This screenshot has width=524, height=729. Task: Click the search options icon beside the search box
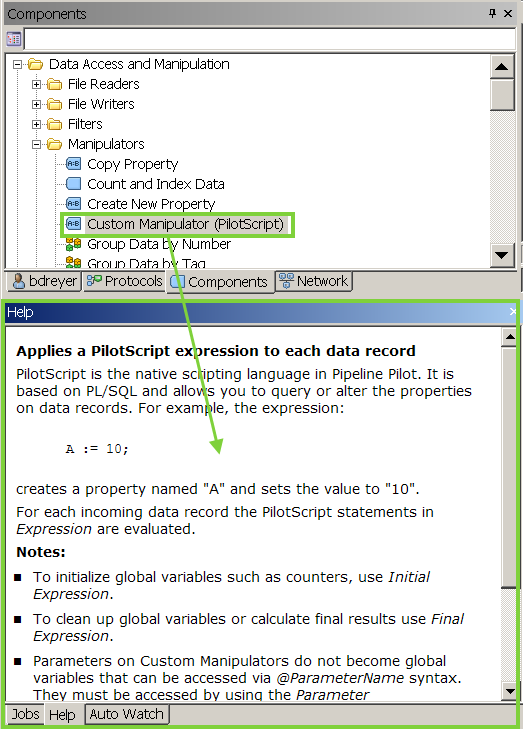coord(13,39)
